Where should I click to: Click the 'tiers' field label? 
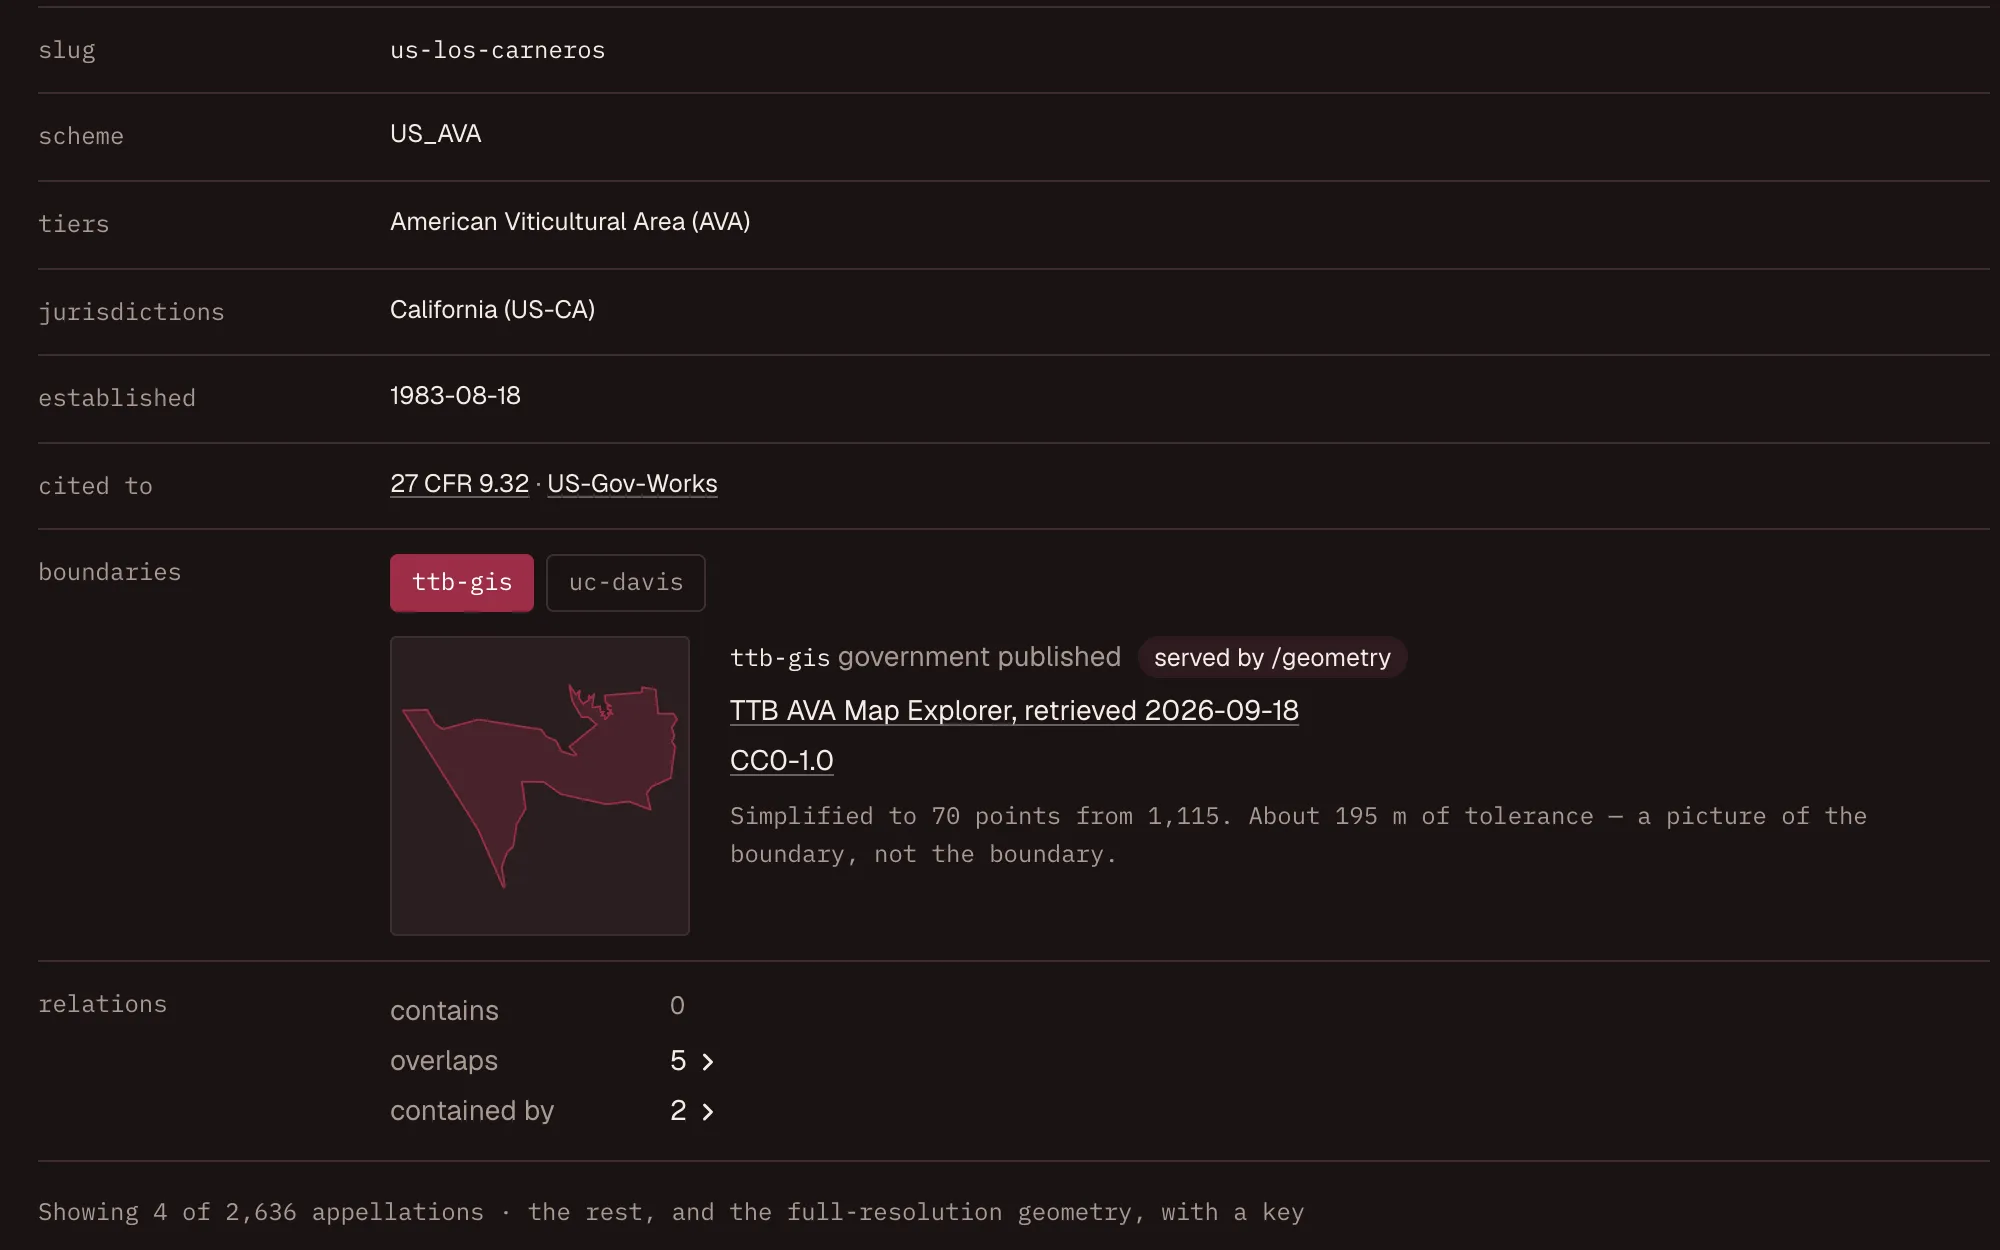pos(73,225)
